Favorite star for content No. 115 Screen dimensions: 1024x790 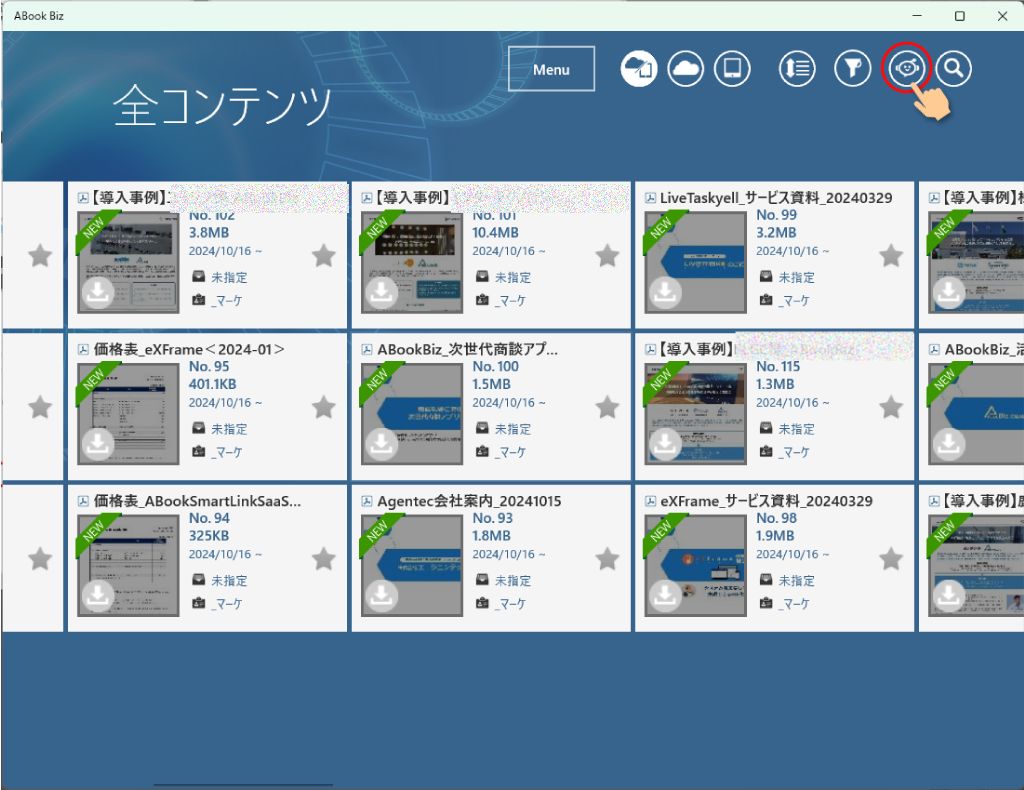[x=891, y=407]
